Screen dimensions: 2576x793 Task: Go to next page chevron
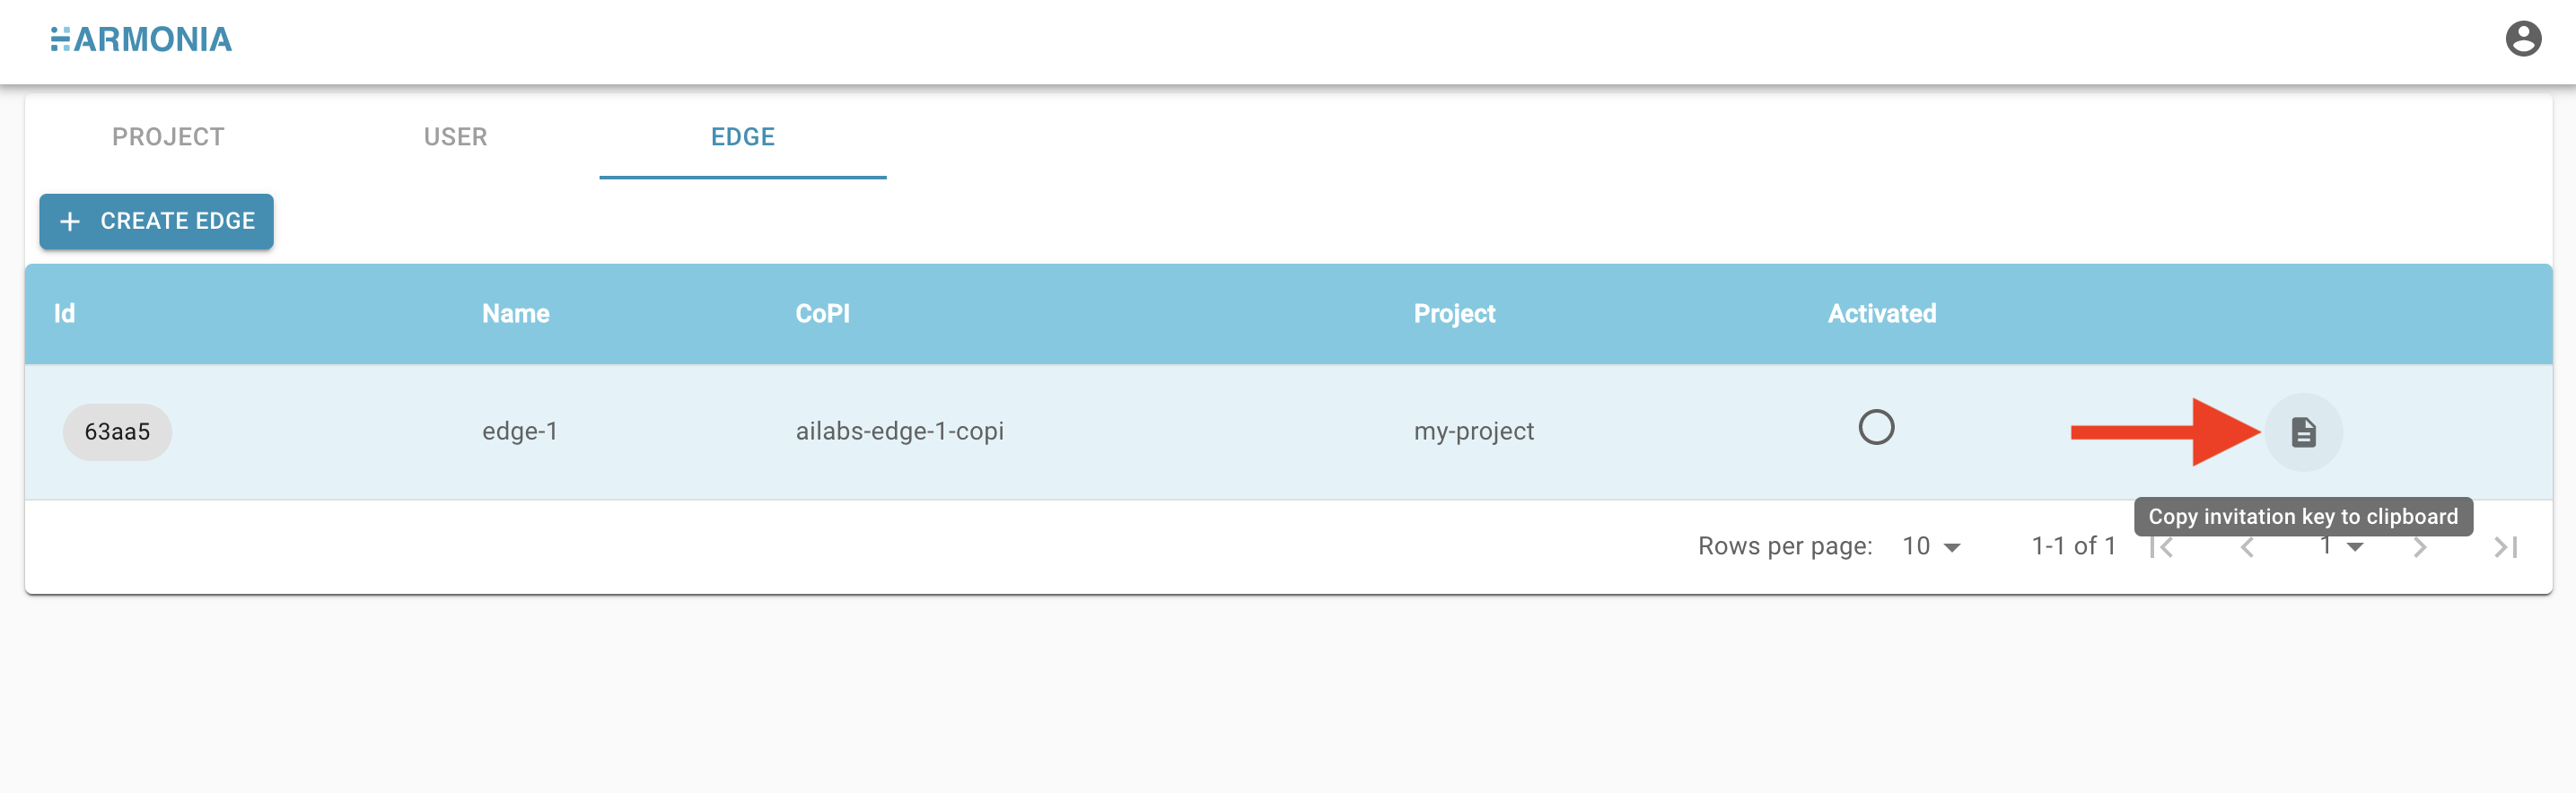(2419, 547)
